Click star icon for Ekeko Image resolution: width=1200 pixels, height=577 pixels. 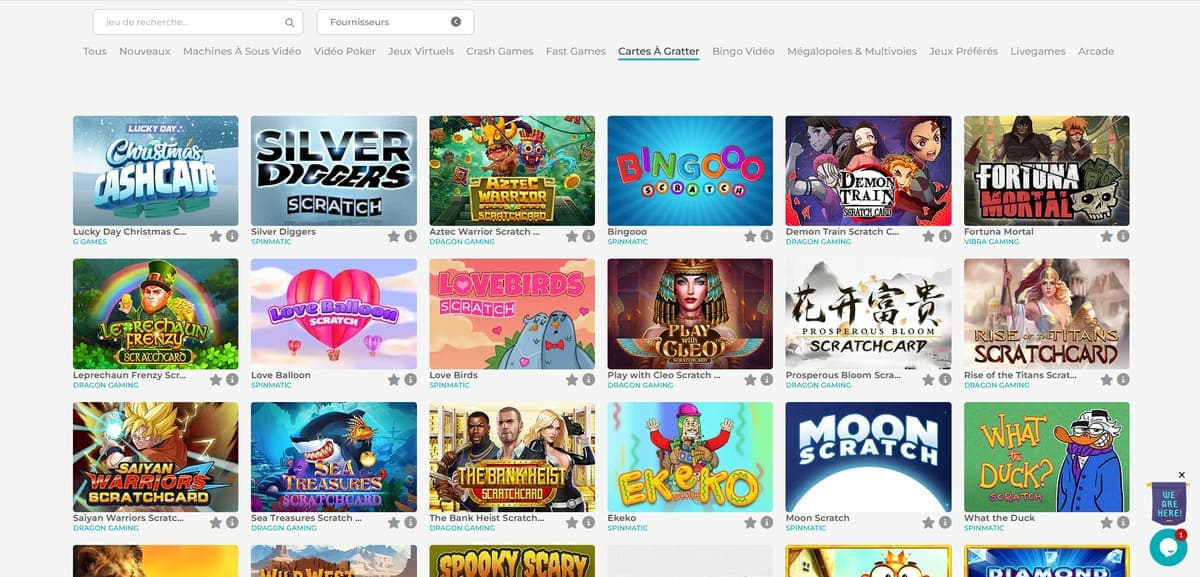pyautogui.click(x=750, y=523)
